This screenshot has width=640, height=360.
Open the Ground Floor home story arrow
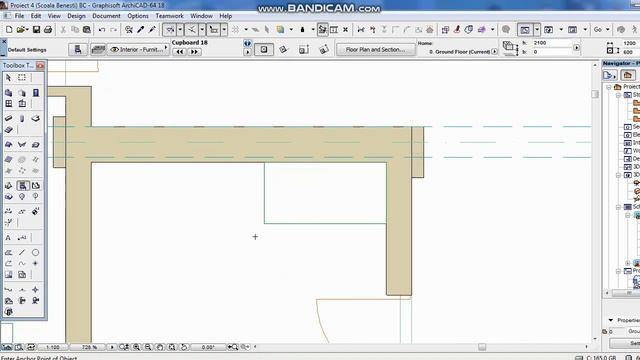(x=495, y=52)
